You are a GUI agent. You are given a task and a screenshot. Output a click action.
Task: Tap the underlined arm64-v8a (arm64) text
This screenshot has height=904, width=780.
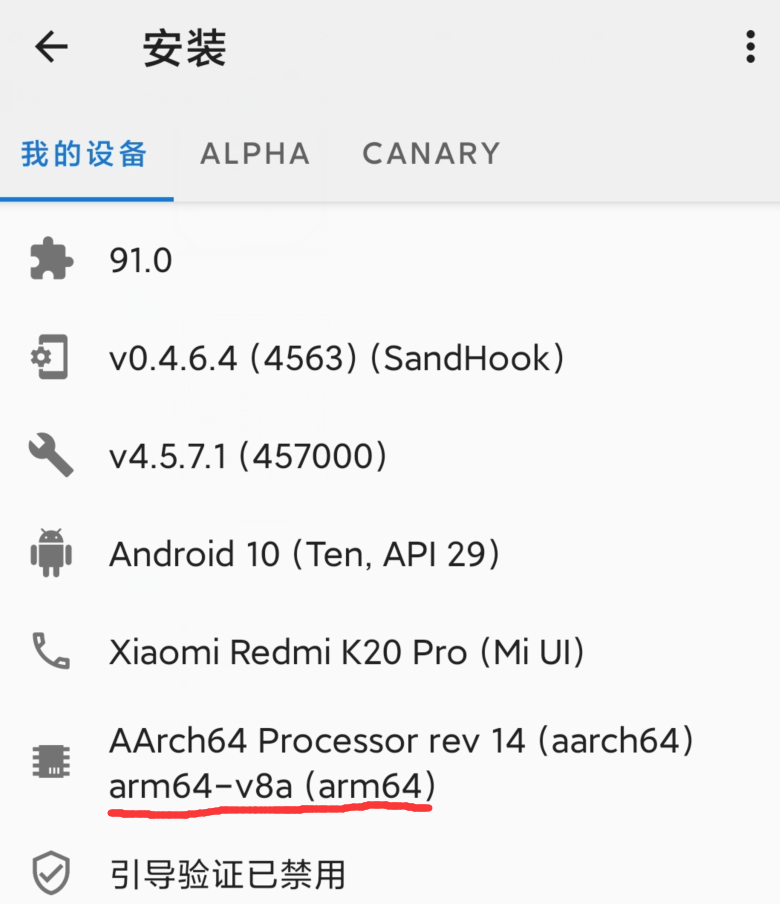point(272,785)
